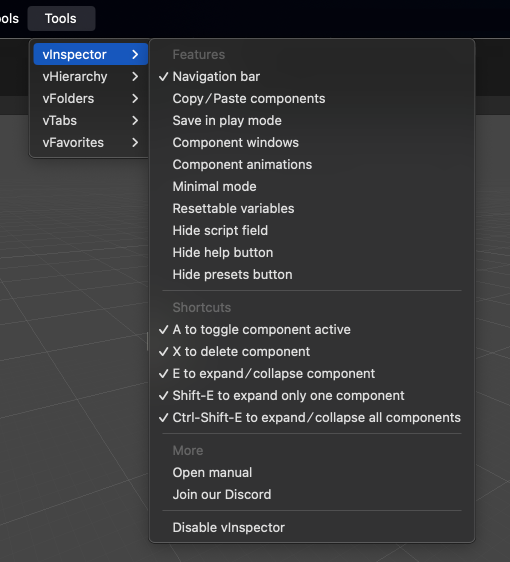Uncheck E to expand/collapse component shortcut
The width and height of the screenshot is (510, 562).
coord(312,374)
